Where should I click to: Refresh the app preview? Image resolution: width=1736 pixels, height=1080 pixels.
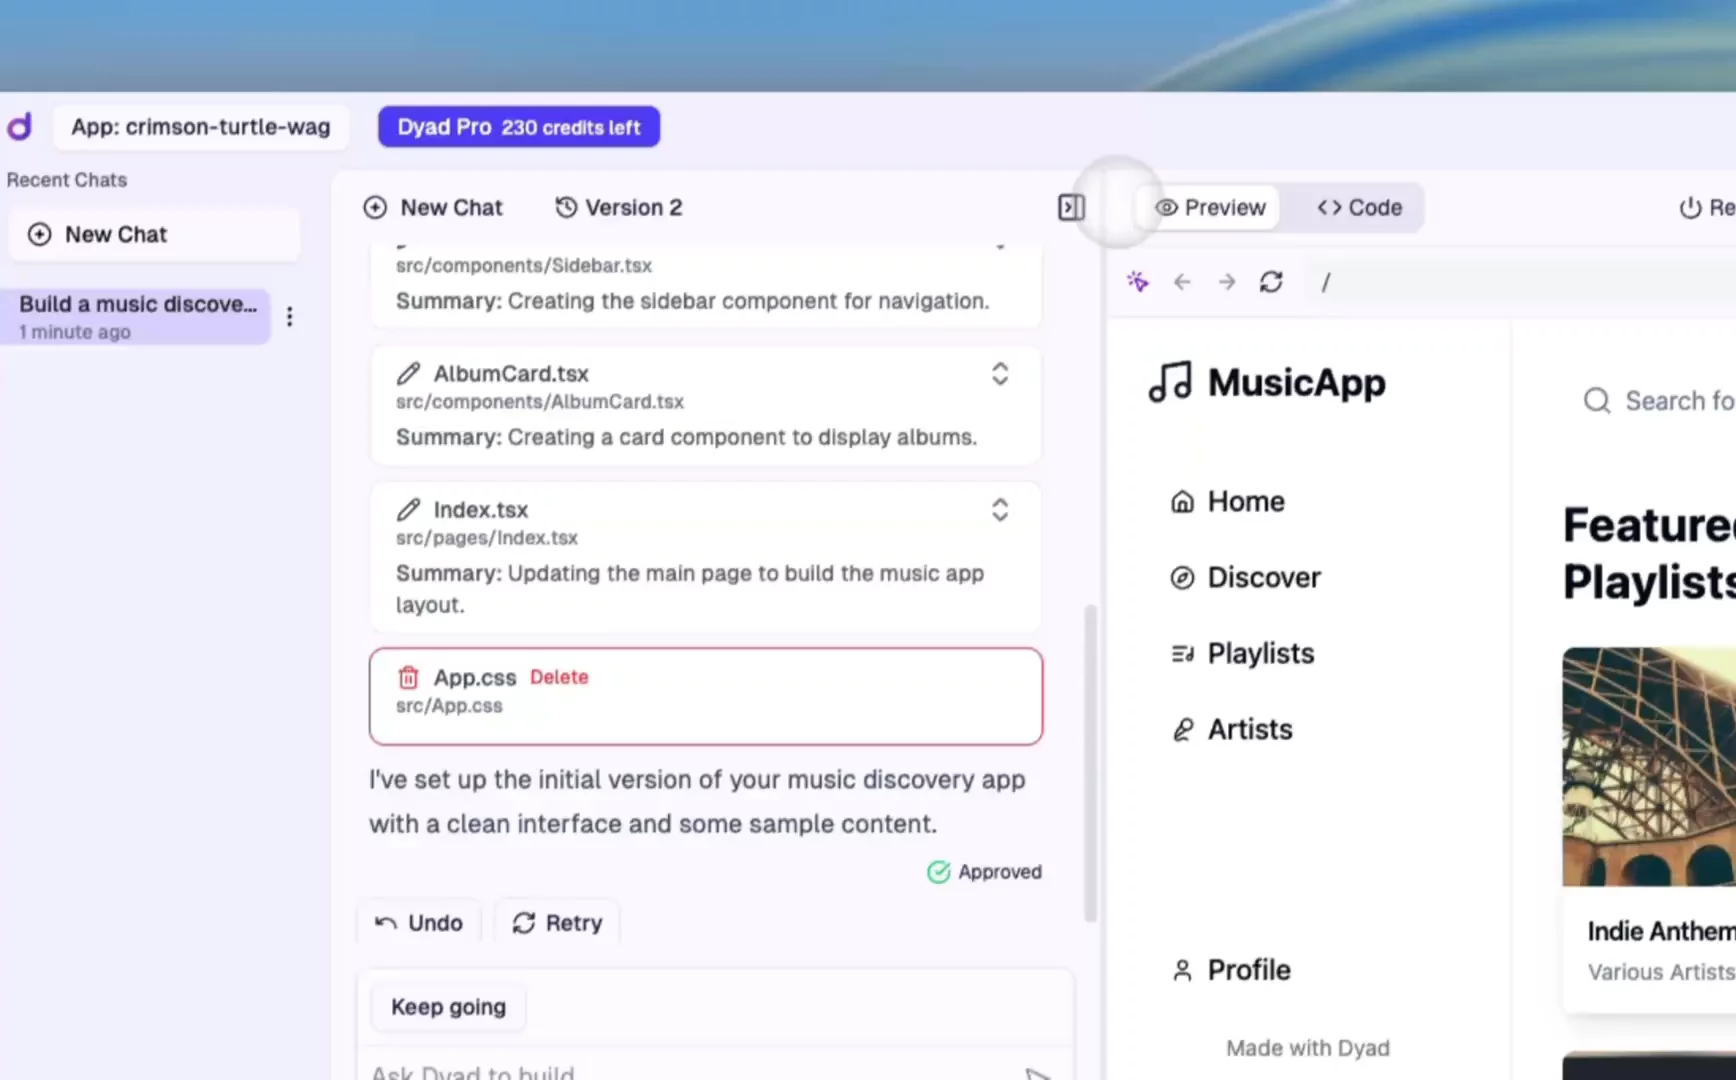(x=1271, y=282)
